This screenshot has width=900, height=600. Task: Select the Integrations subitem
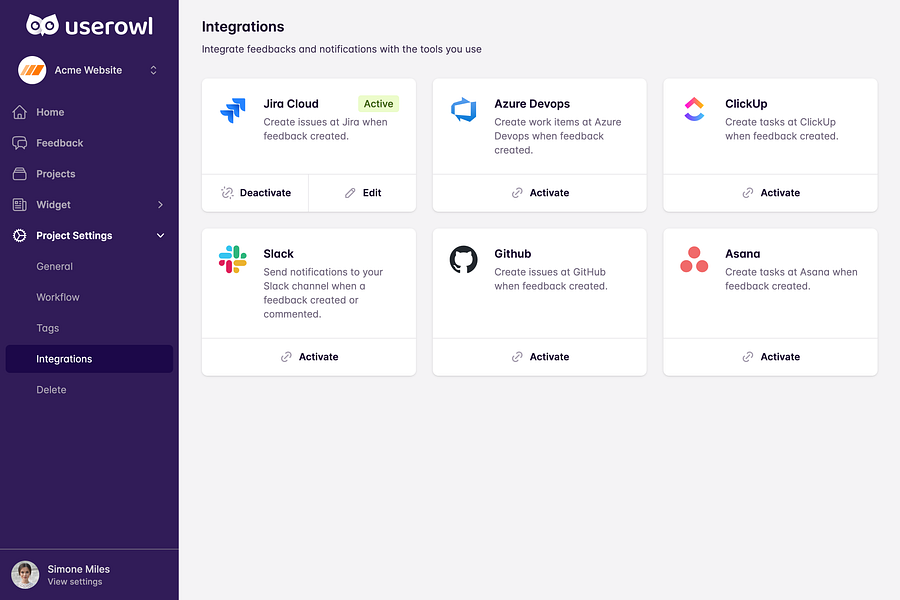tap(89, 359)
